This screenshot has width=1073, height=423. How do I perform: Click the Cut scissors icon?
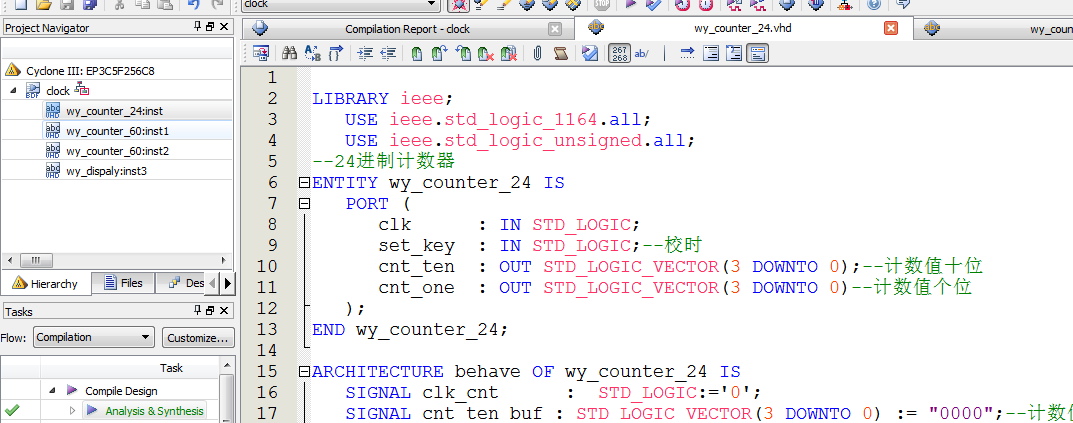tap(118, 4)
